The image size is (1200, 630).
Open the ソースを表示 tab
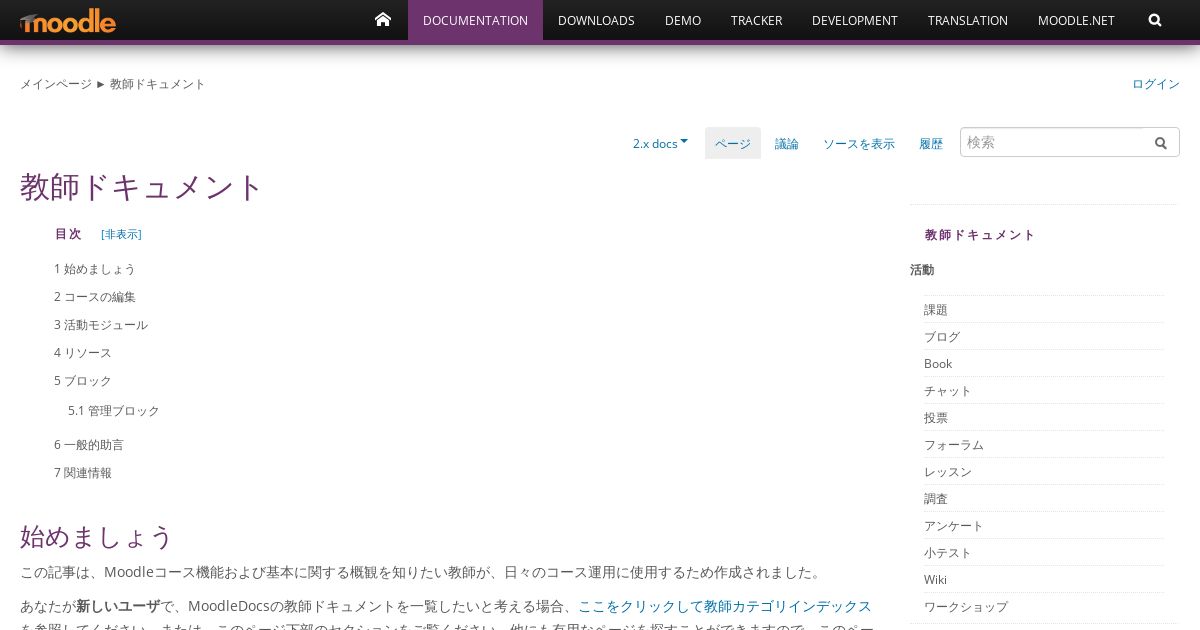[859, 143]
